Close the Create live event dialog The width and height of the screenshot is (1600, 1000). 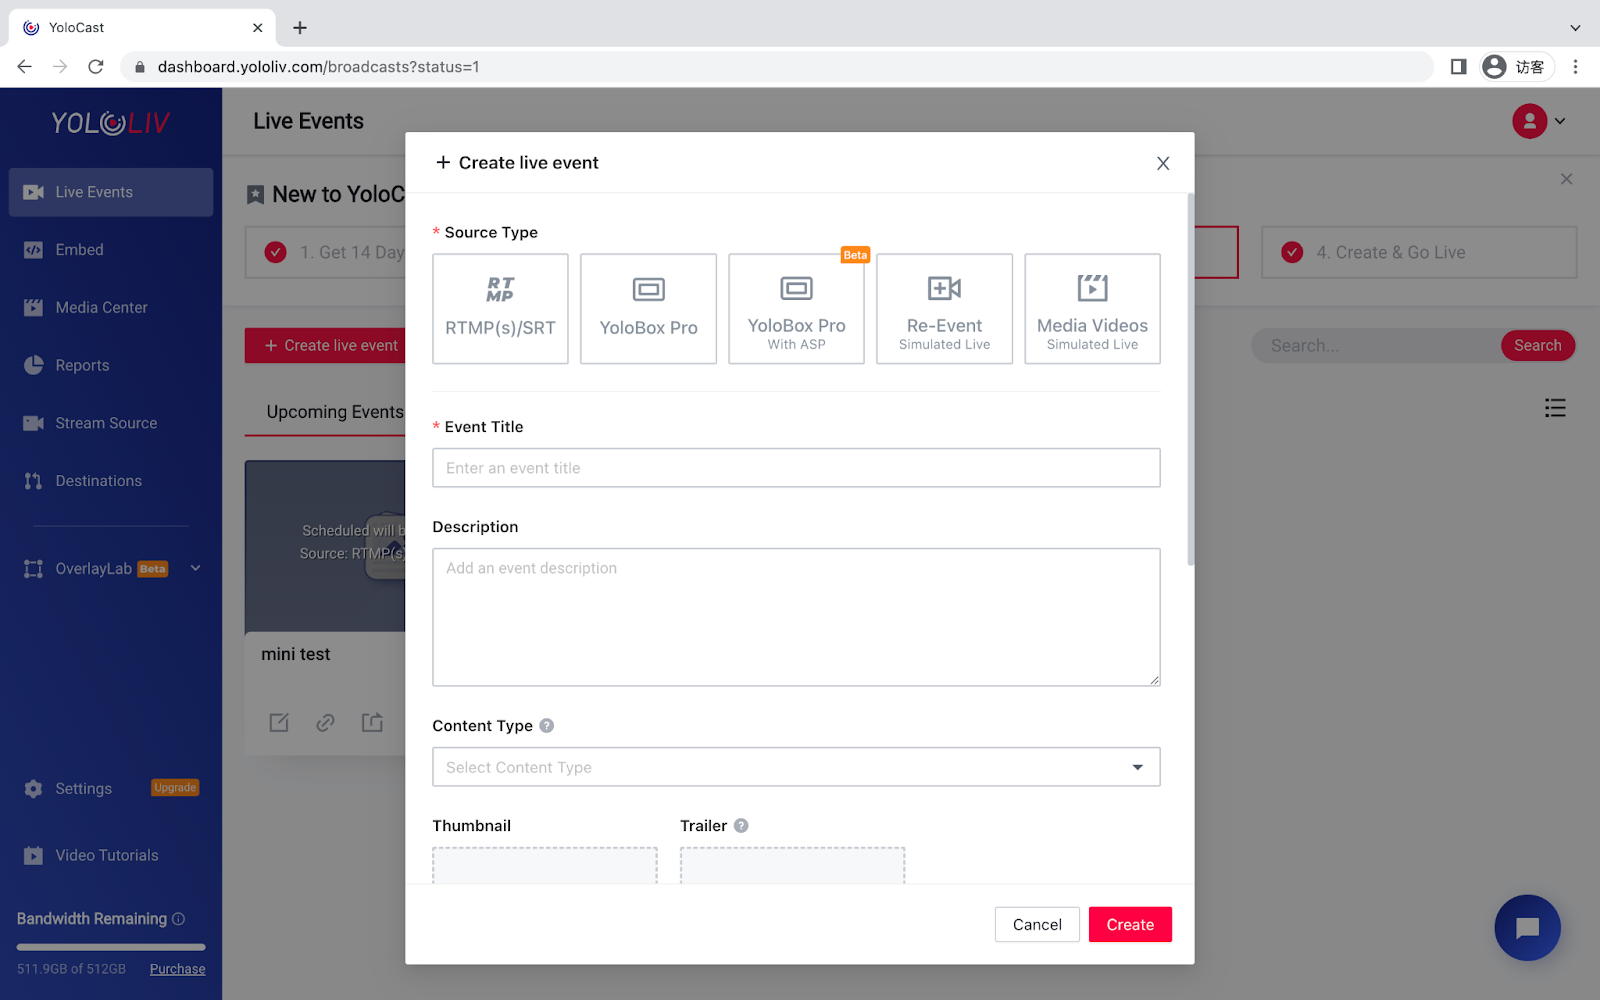pos(1163,163)
